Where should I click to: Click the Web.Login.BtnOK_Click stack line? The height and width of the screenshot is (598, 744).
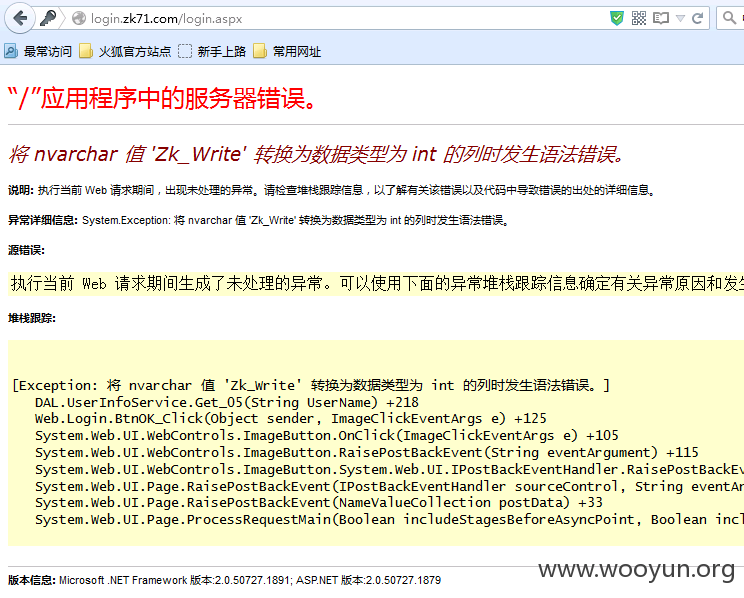[x=290, y=419]
